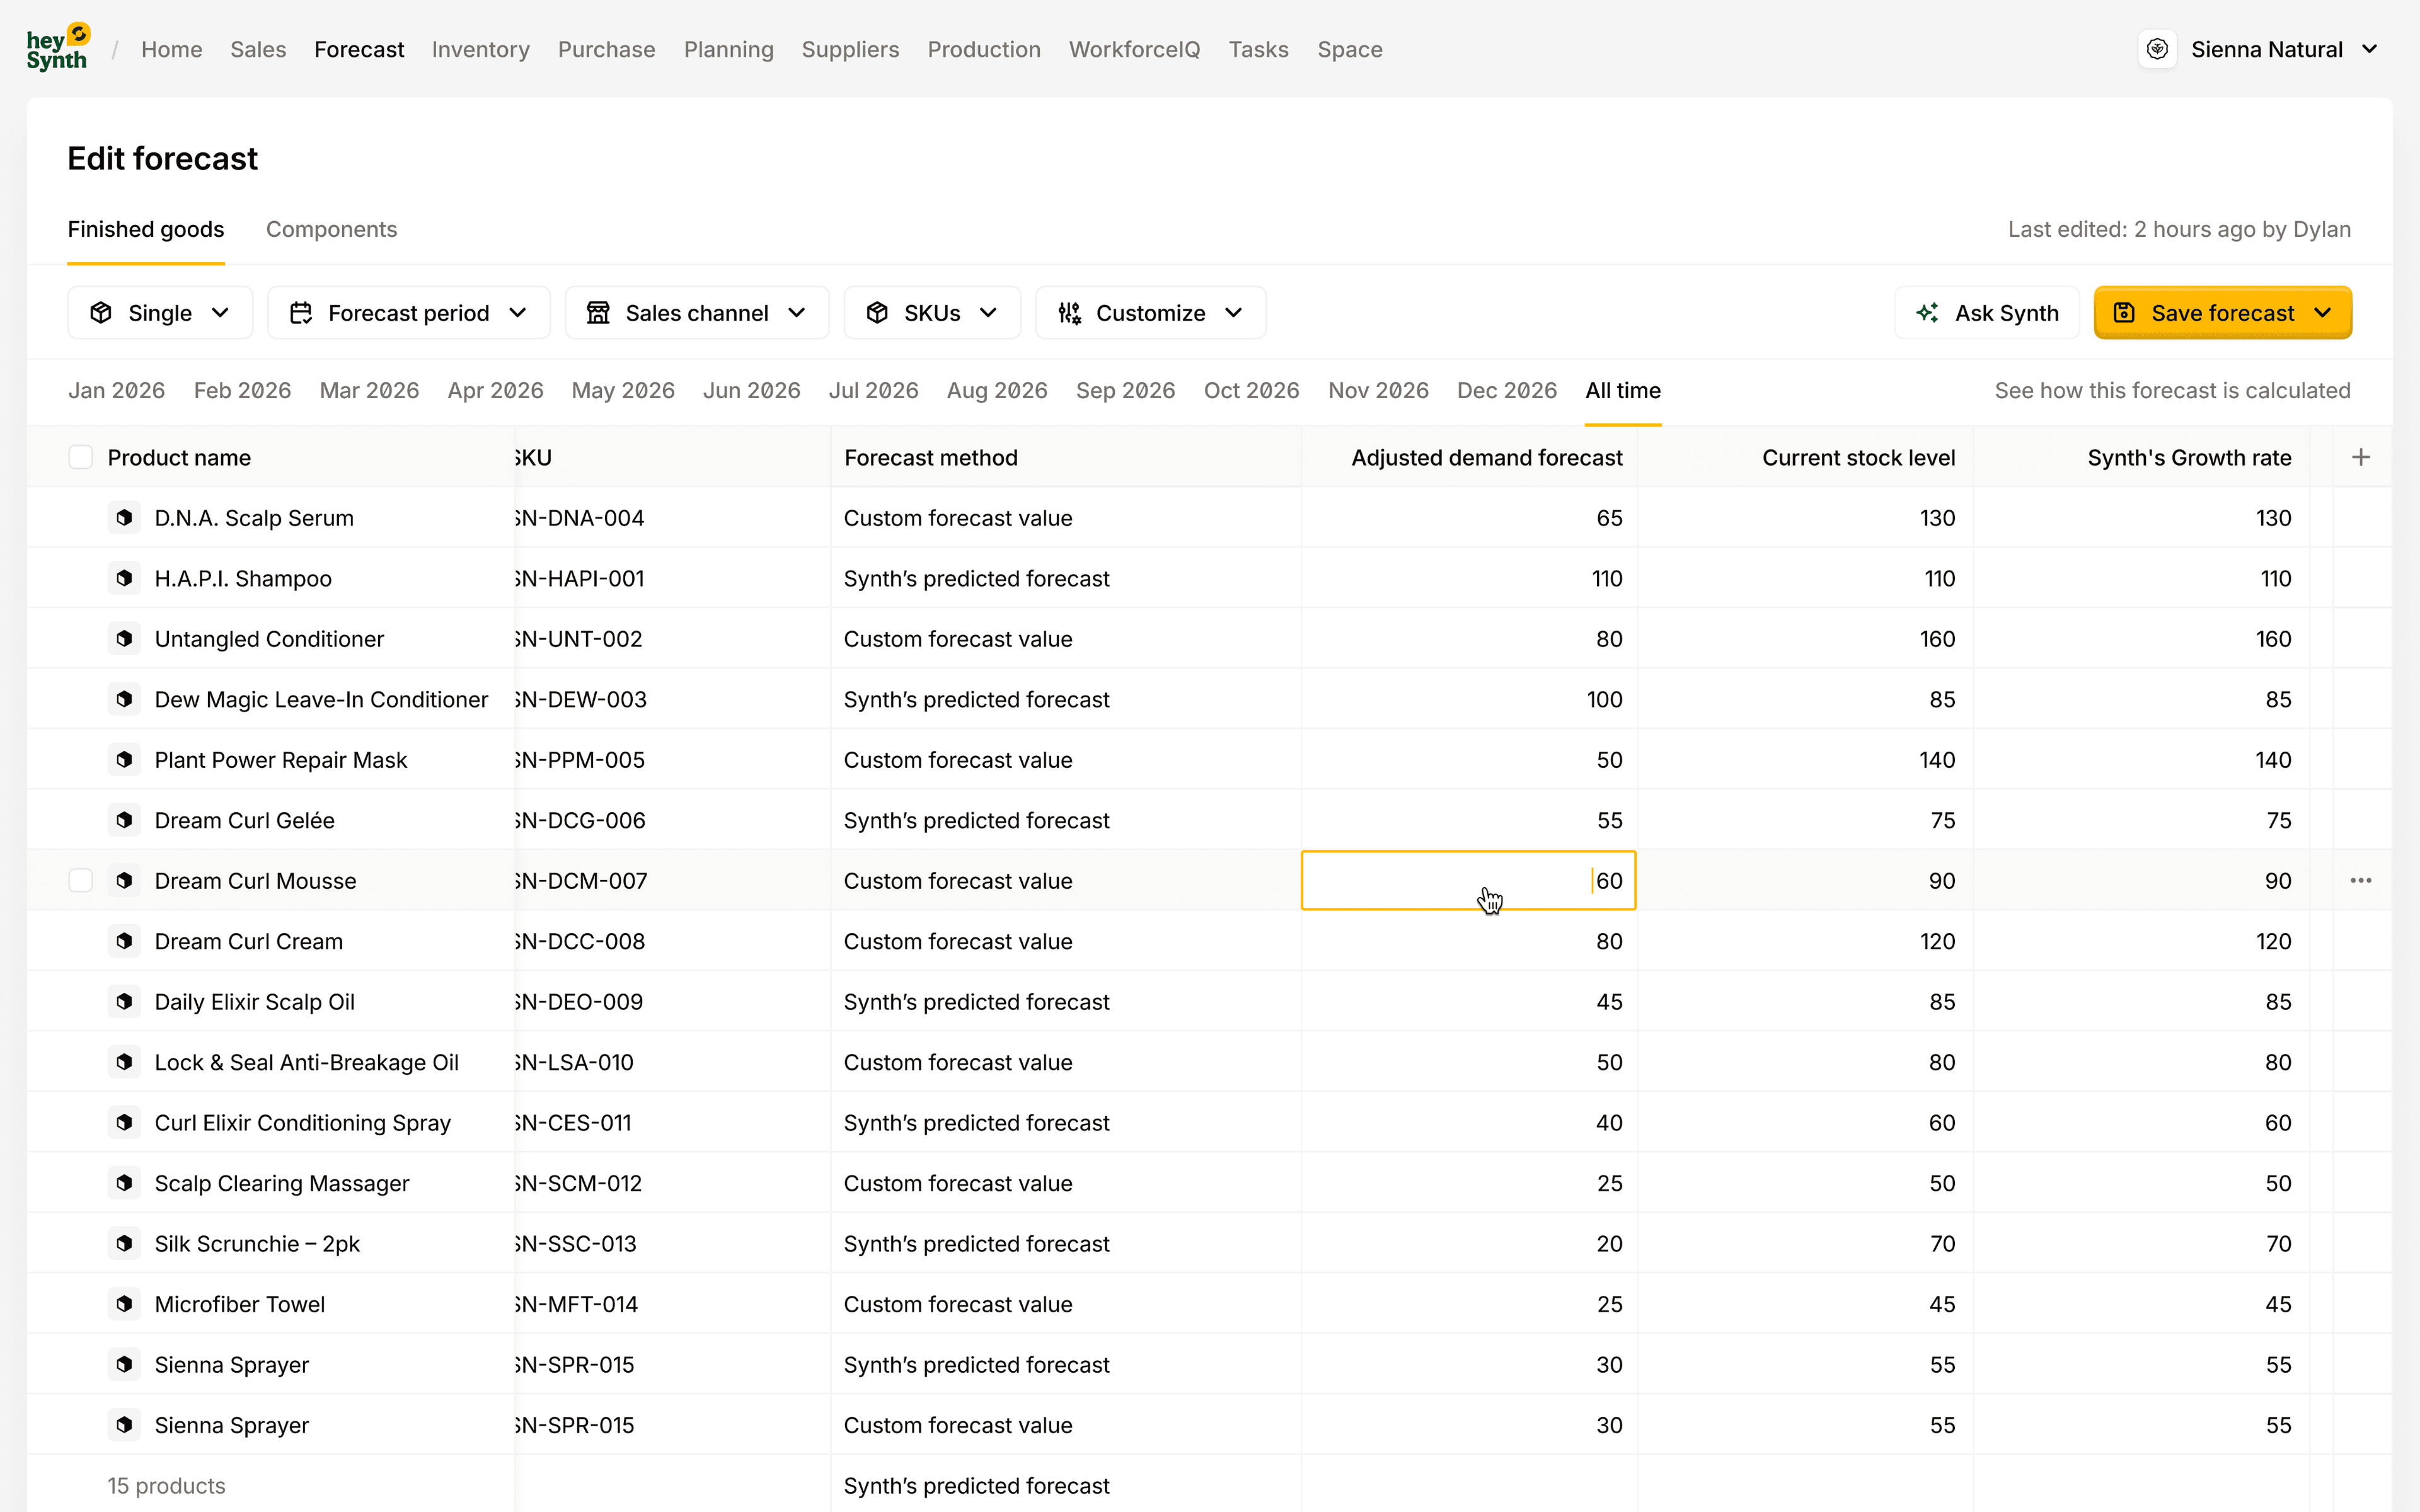Select the Jun 2026 month tab
Viewport: 2420px width, 1512px height.
[751, 390]
